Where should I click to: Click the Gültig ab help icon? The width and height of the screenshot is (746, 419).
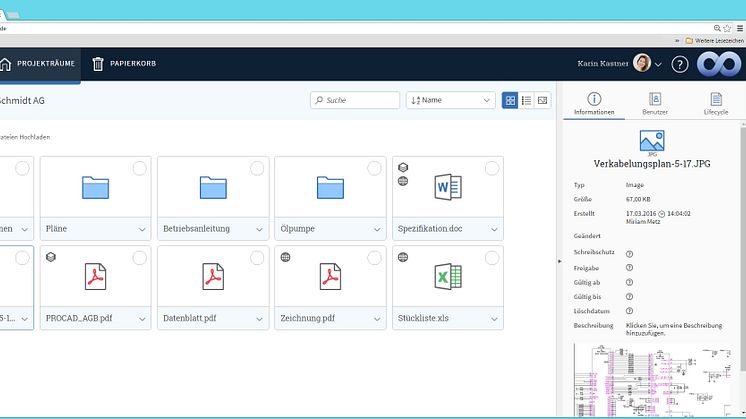click(x=629, y=283)
